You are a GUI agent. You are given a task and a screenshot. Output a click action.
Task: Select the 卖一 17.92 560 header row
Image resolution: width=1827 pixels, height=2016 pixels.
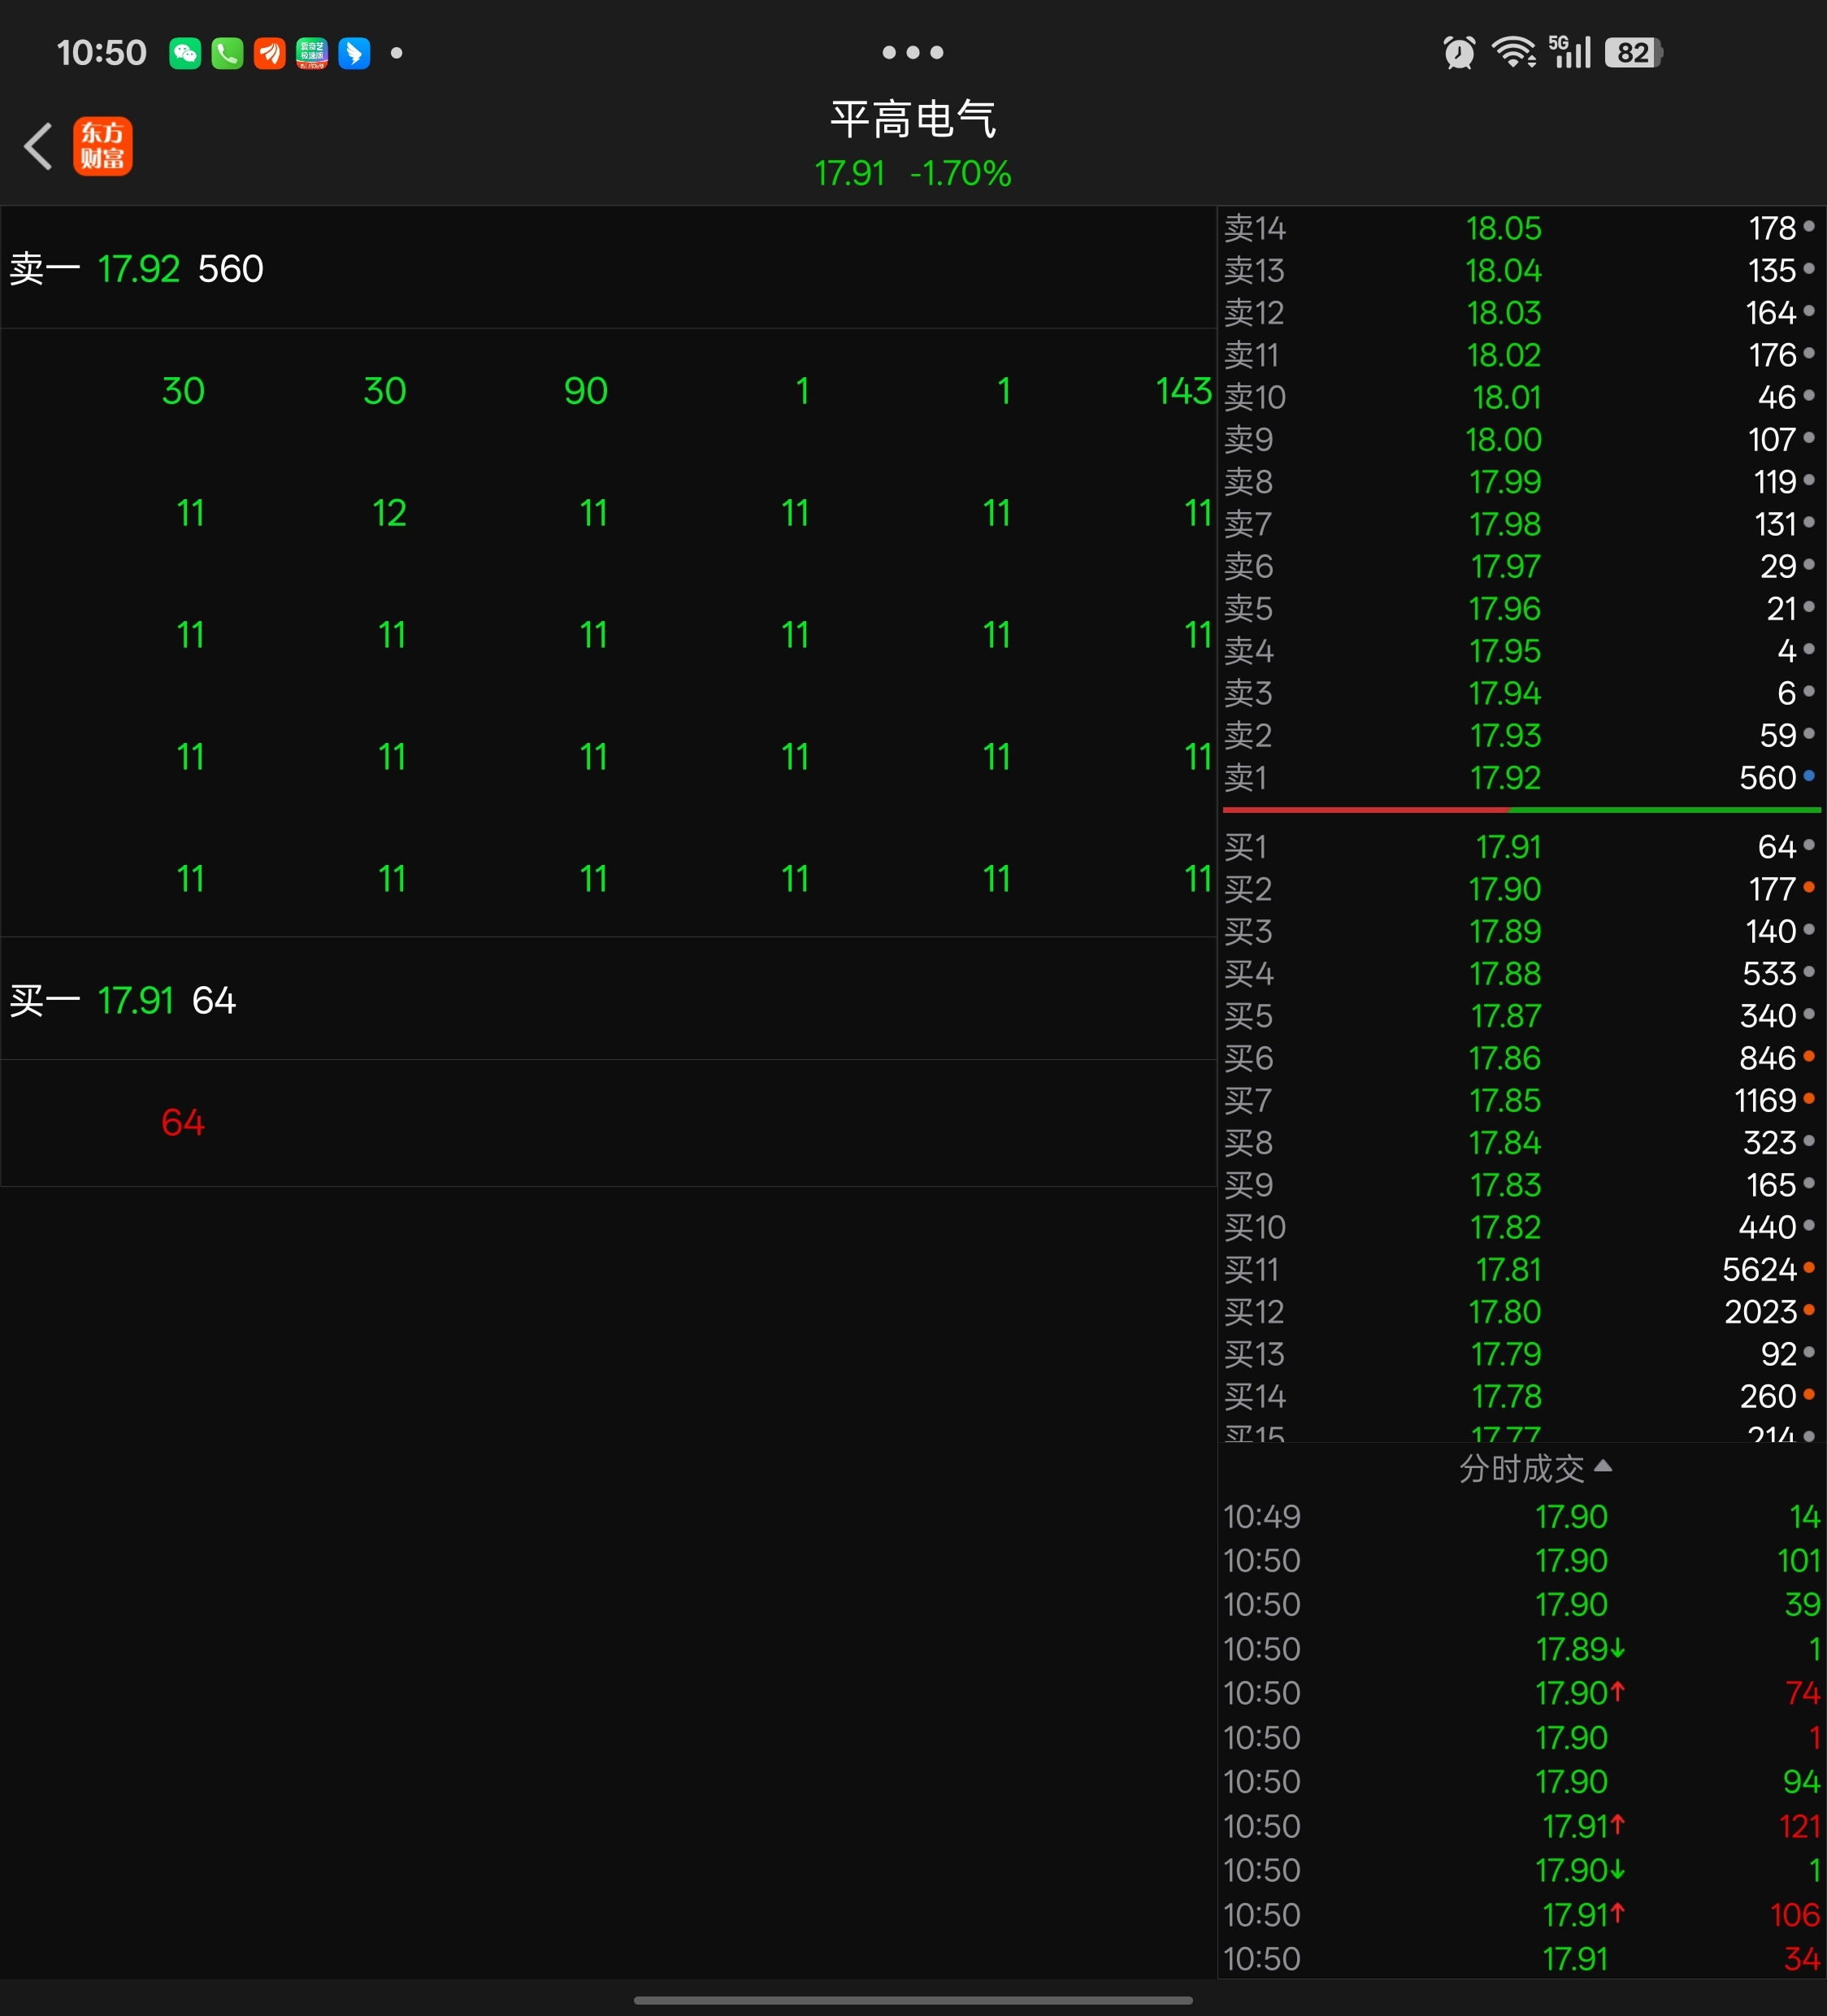[x=137, y=269]
